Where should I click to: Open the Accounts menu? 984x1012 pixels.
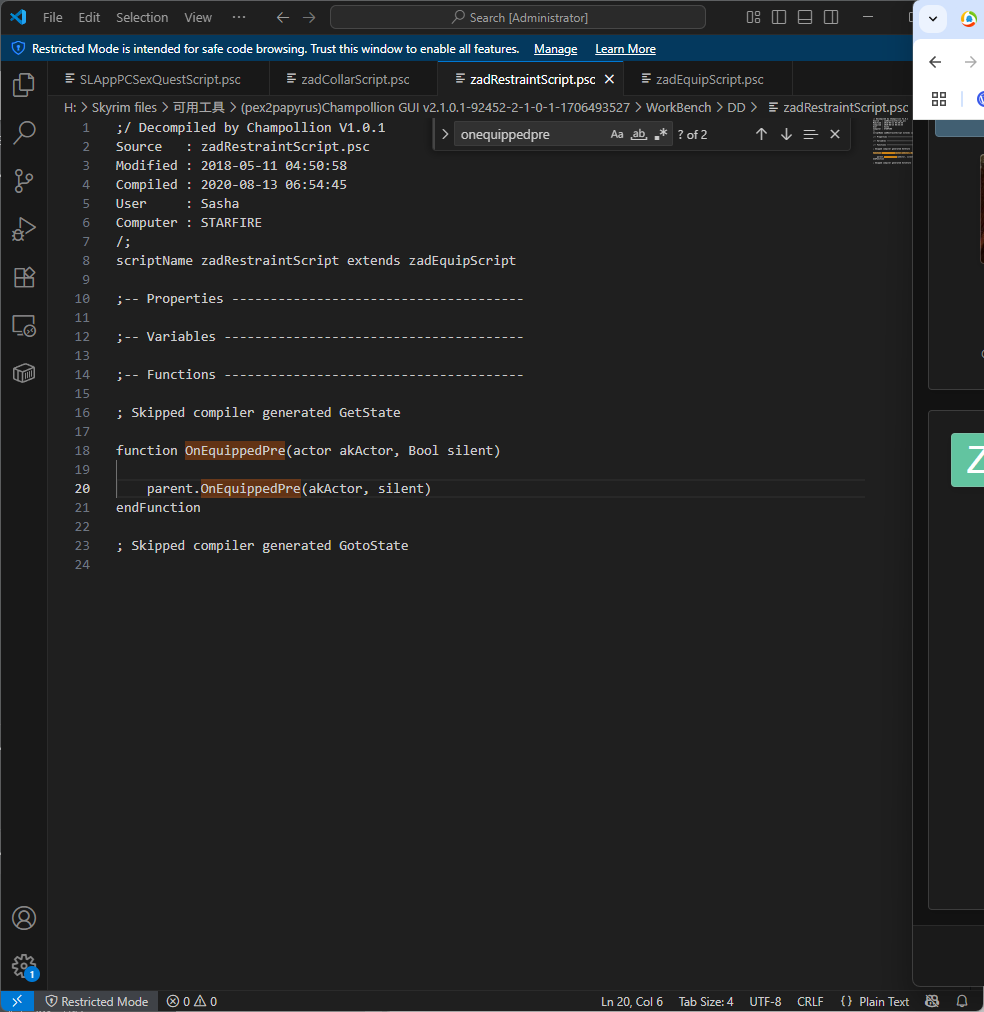pyautogui.click(x=24, y=918)
